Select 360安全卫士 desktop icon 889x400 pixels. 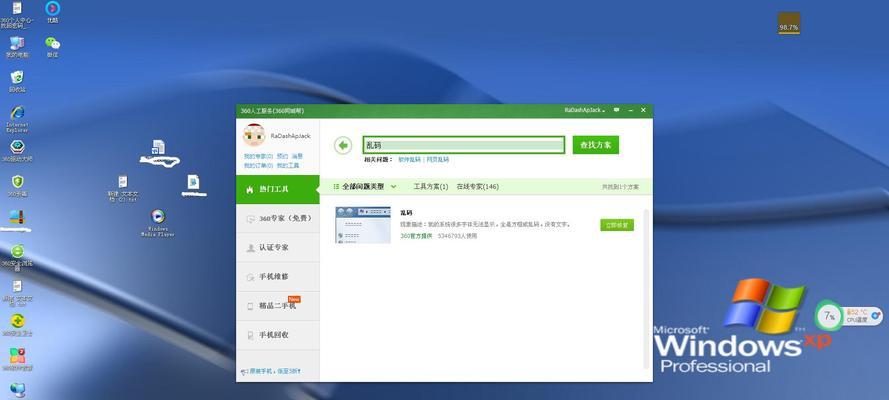[17, 325]
